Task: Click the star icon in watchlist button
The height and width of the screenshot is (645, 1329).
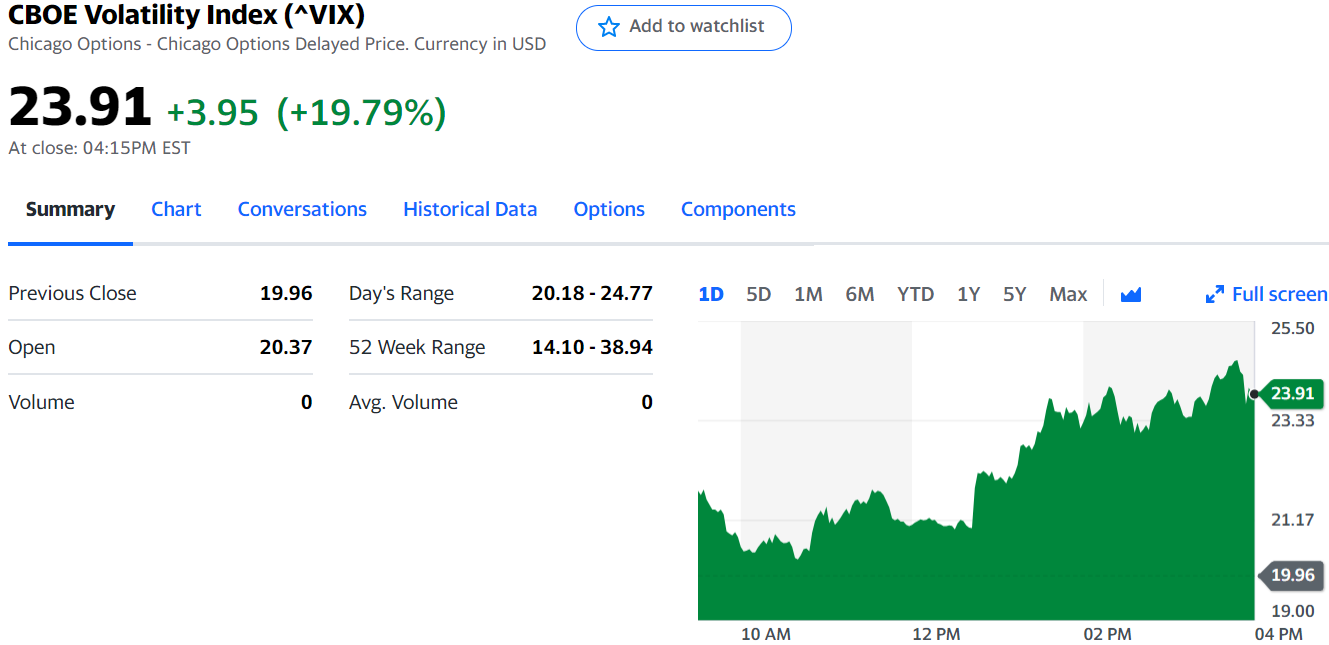Action: point(608,27)
